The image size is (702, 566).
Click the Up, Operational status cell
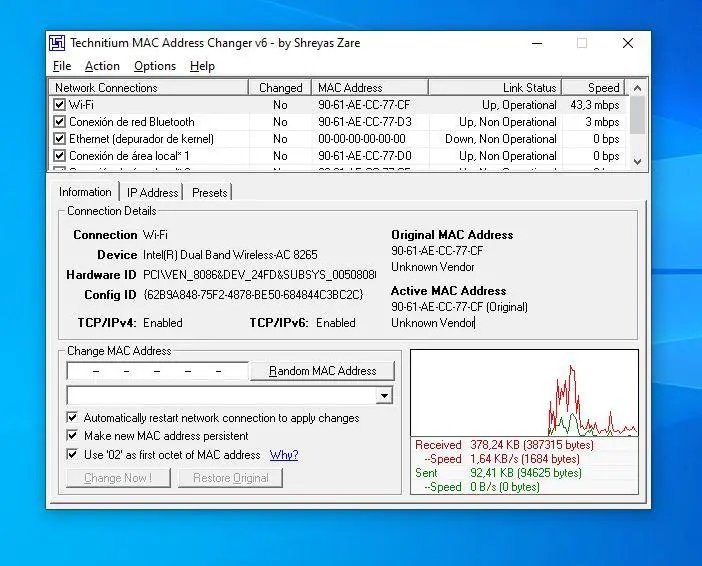(519, 105)
